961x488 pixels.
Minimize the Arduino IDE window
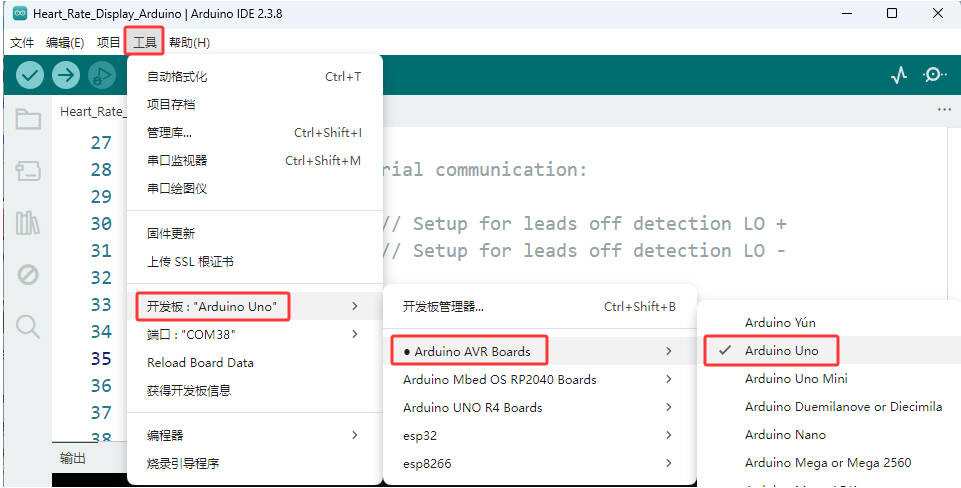(848, 13)
